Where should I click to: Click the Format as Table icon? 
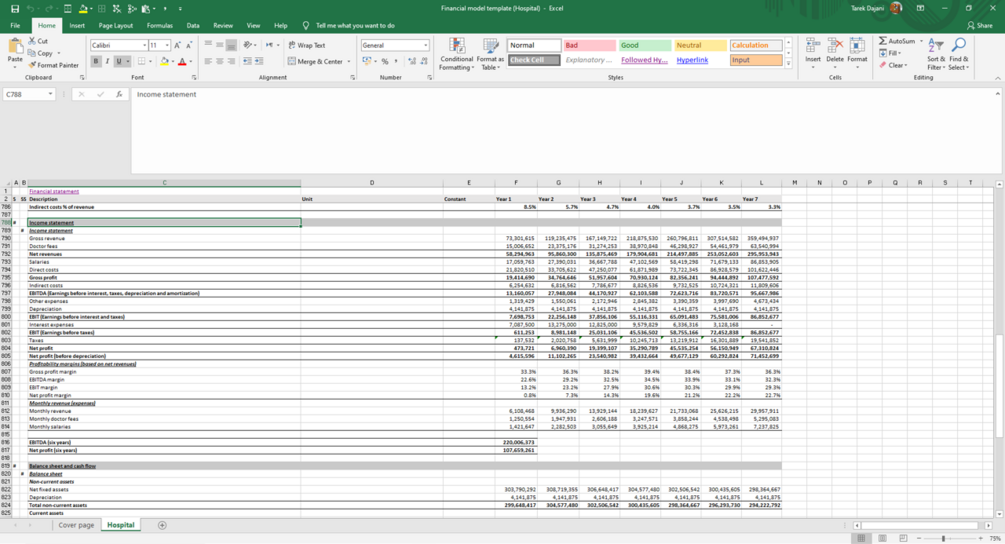tap(490, 54)
